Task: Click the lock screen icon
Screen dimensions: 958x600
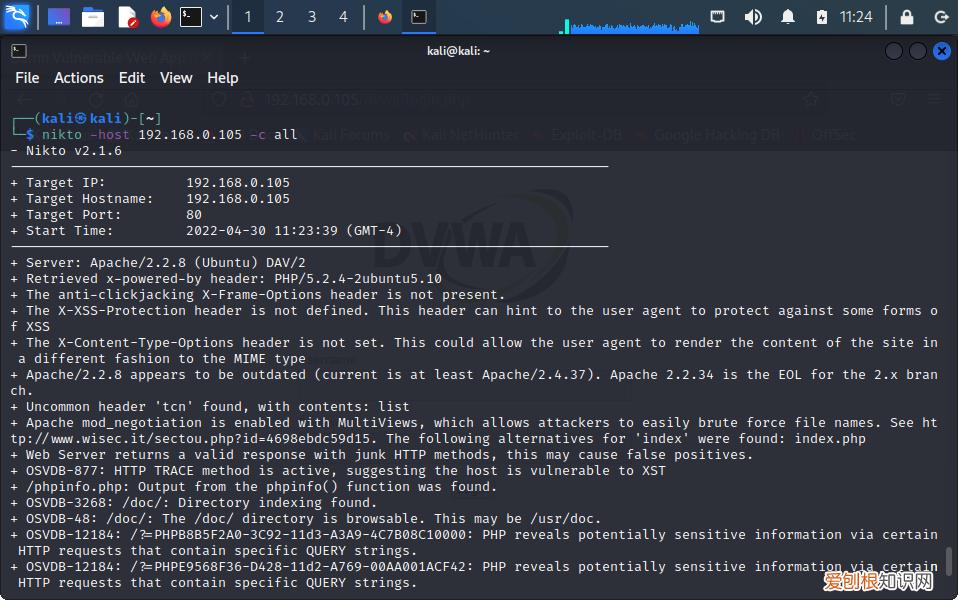Action: point(907,17)
